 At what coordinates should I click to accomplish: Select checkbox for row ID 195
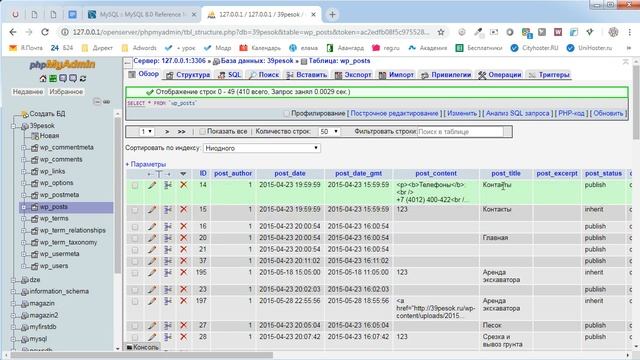click(135, 273)
